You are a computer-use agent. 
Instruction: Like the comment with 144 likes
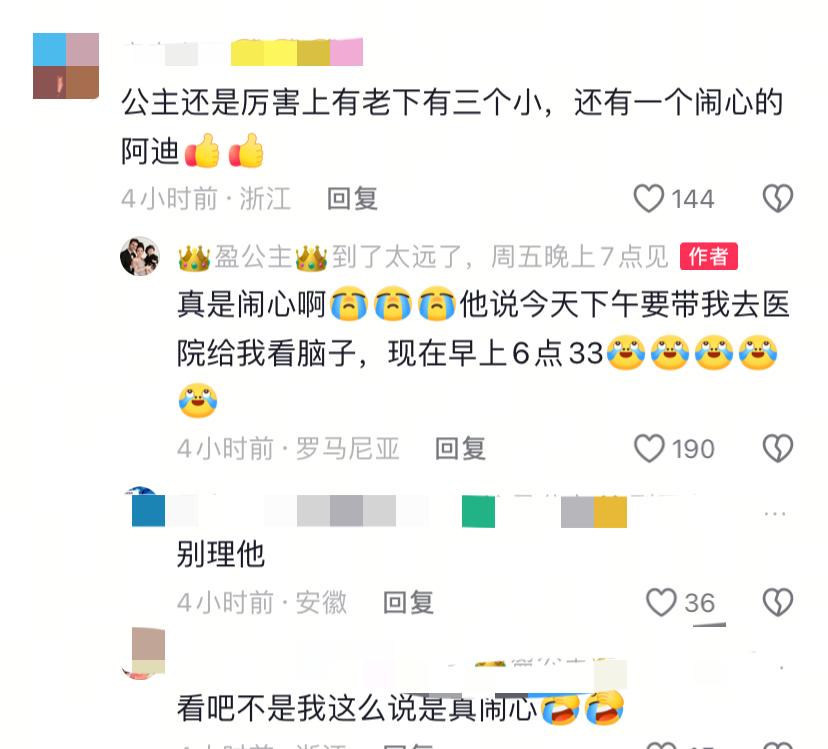pos(648,199)
